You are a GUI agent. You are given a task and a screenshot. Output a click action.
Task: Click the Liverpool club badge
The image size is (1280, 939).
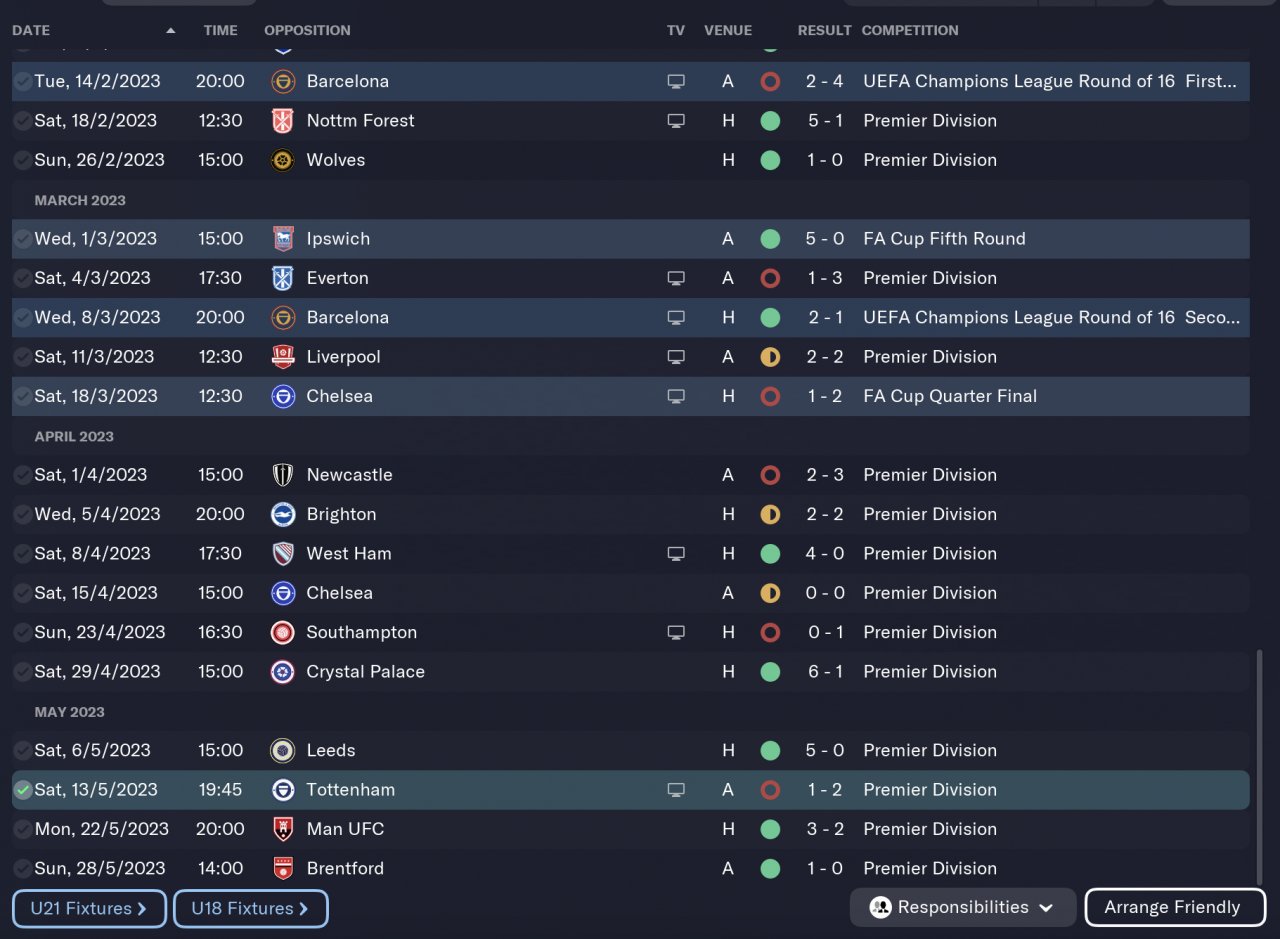point(283,357)
